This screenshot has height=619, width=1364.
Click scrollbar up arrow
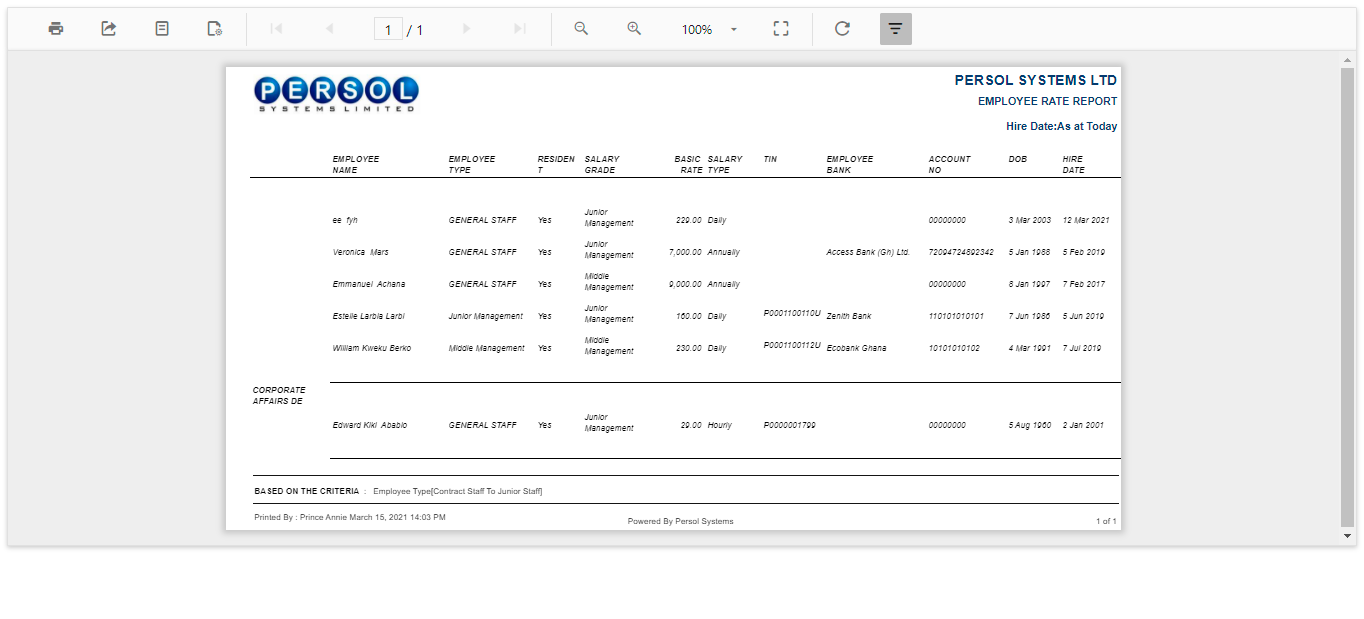(x=1347, y=60)
